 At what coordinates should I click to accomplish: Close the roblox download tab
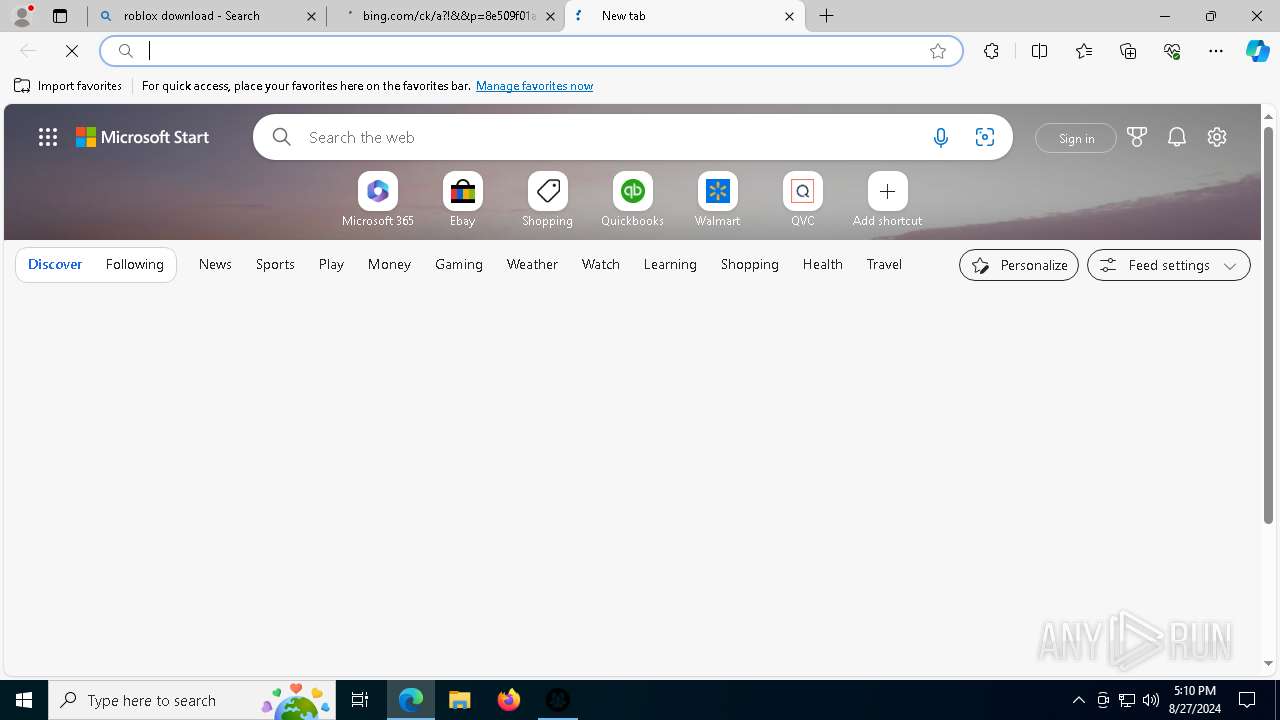click(311, 16)
